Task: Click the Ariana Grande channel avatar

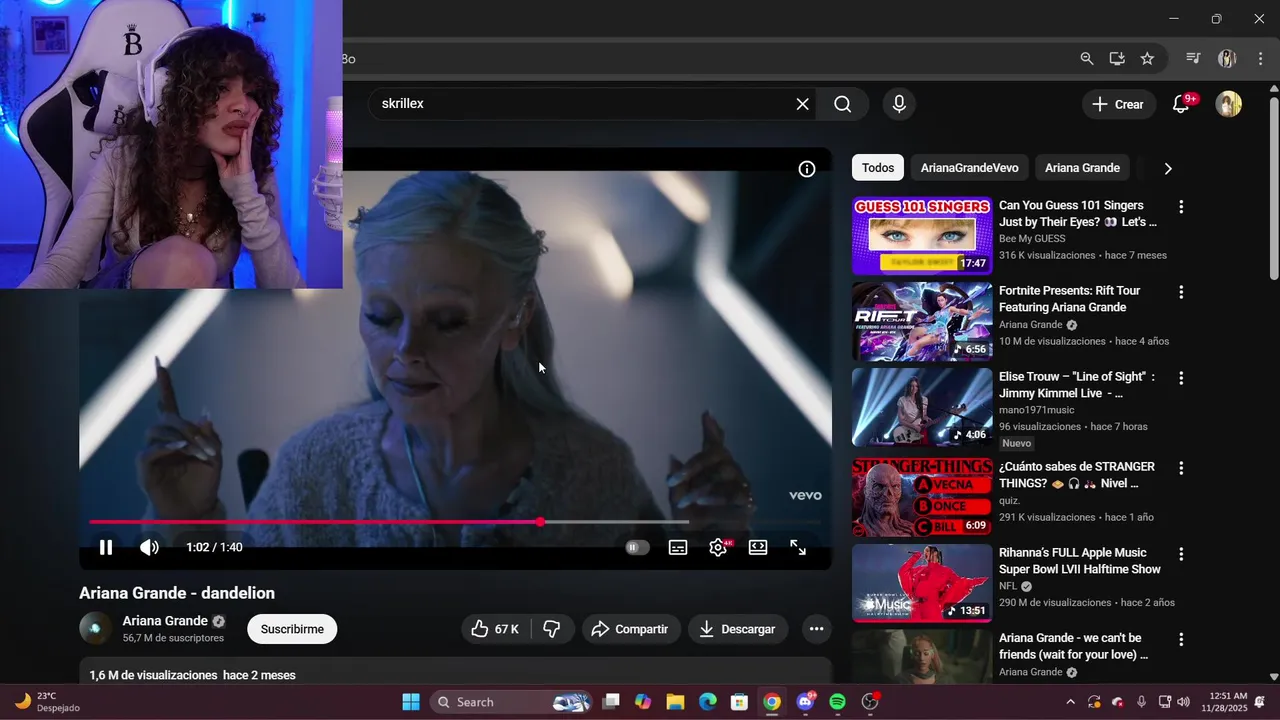Action: (96, 628)
